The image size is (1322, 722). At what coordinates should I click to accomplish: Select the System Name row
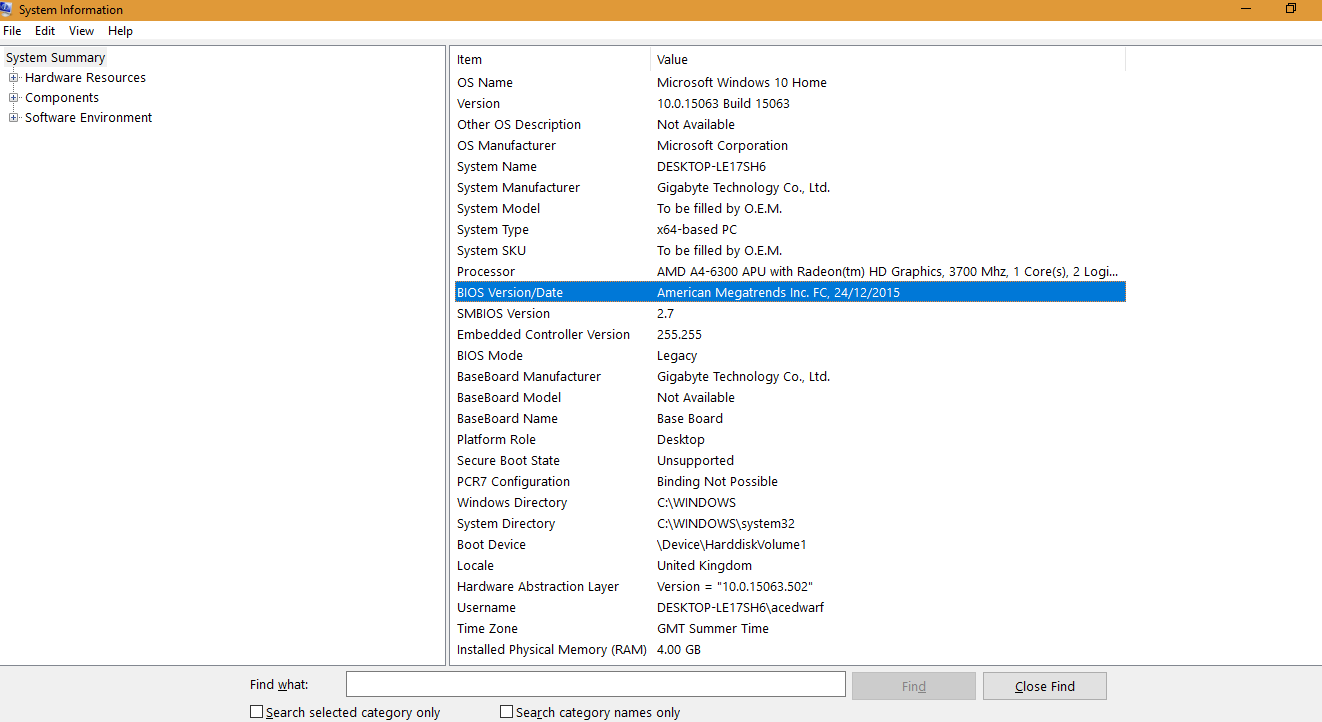[x=788, y=167]
